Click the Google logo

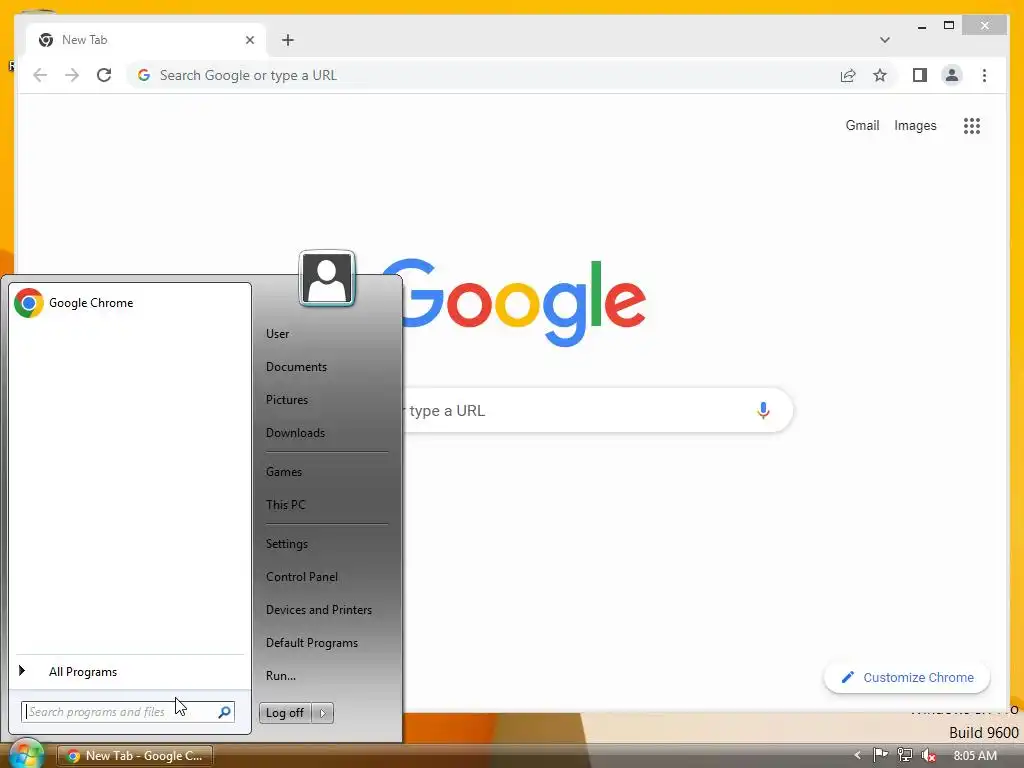tap(515, 301)
